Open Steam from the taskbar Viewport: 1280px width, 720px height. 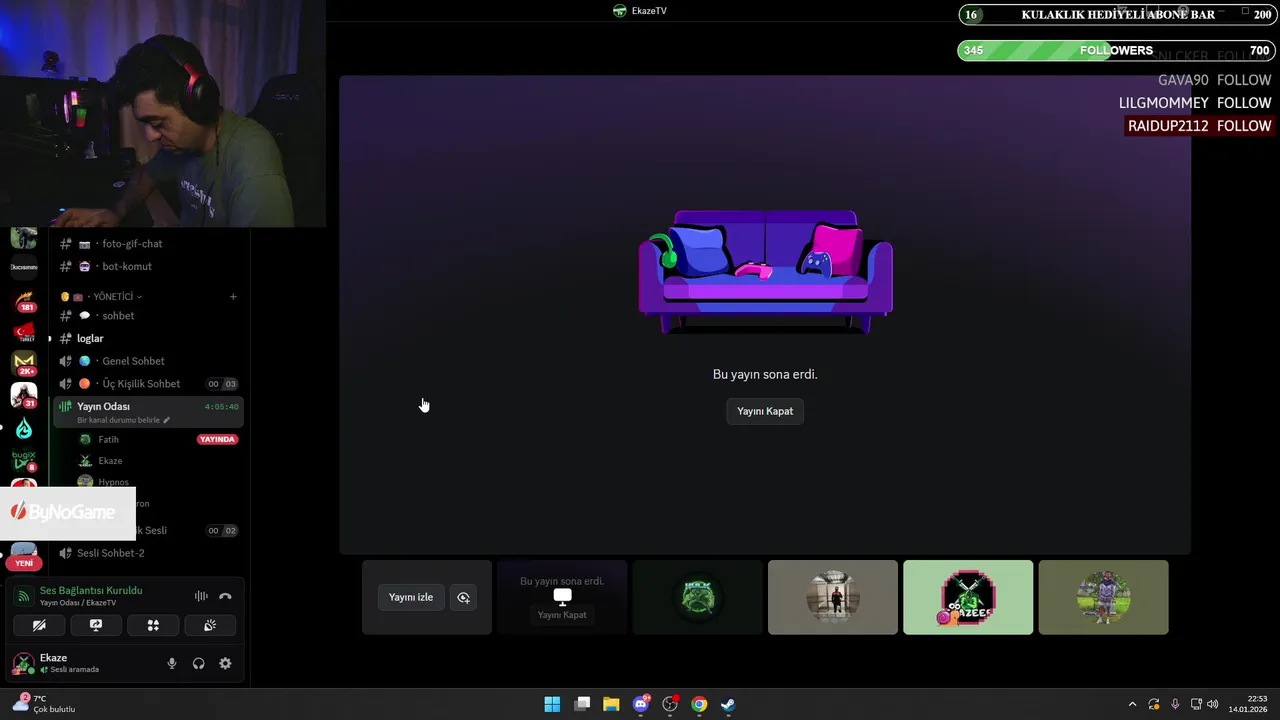click(x=728, y=704)
